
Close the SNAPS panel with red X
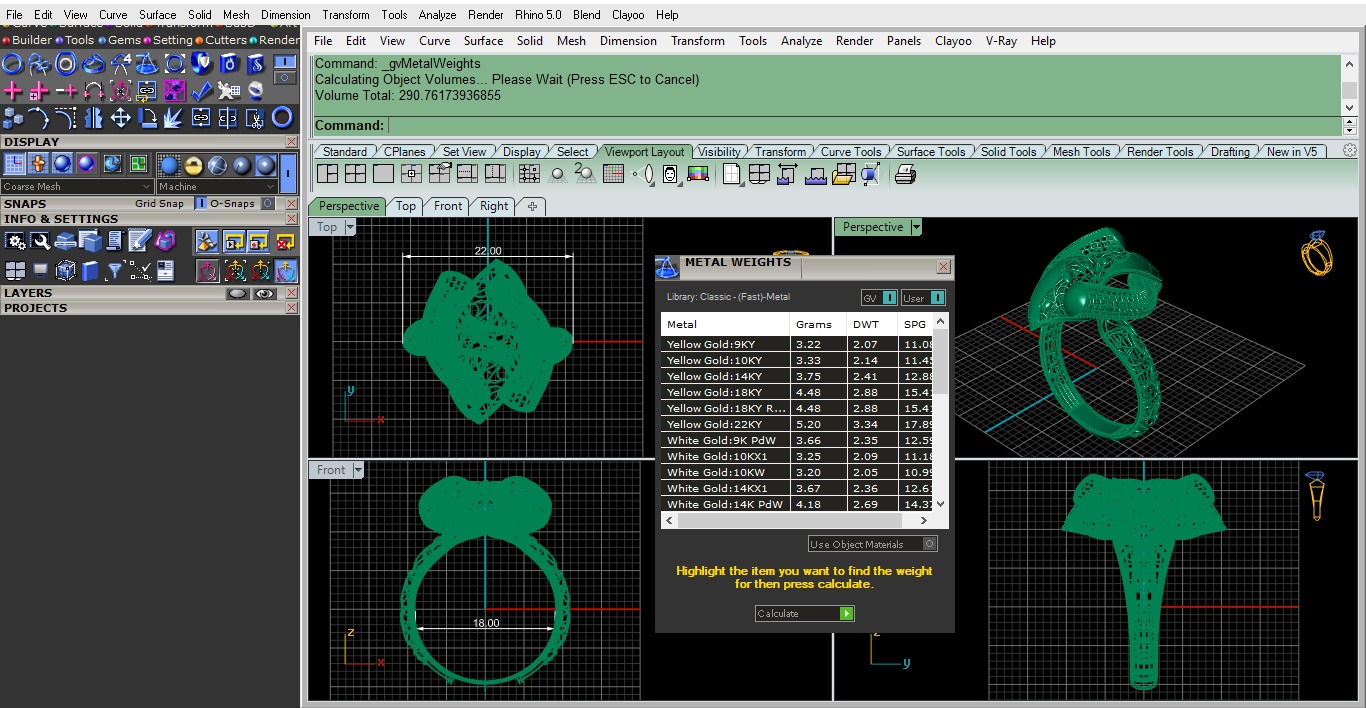(x=291, y=203)
